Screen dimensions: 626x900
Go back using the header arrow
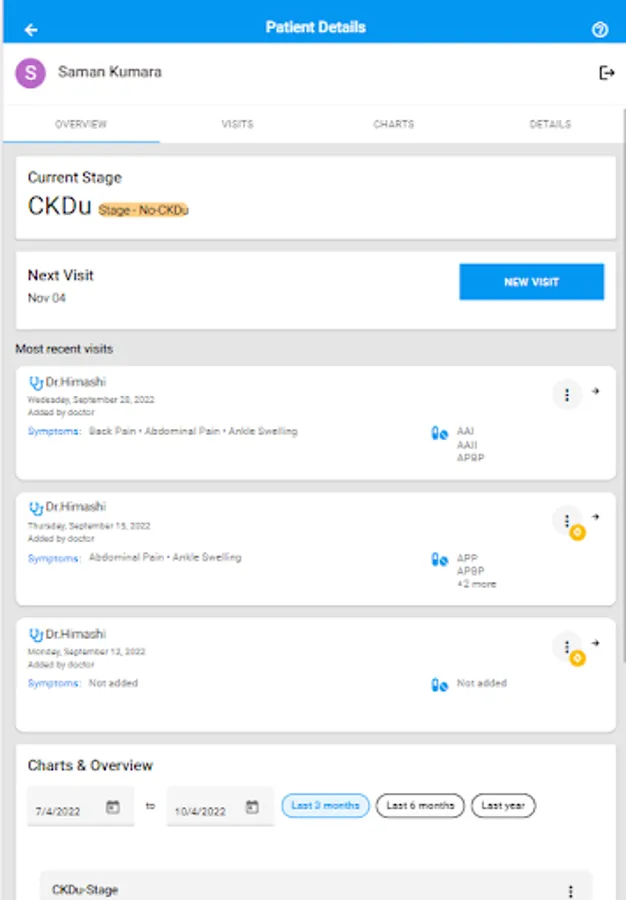tap(31, 29)
